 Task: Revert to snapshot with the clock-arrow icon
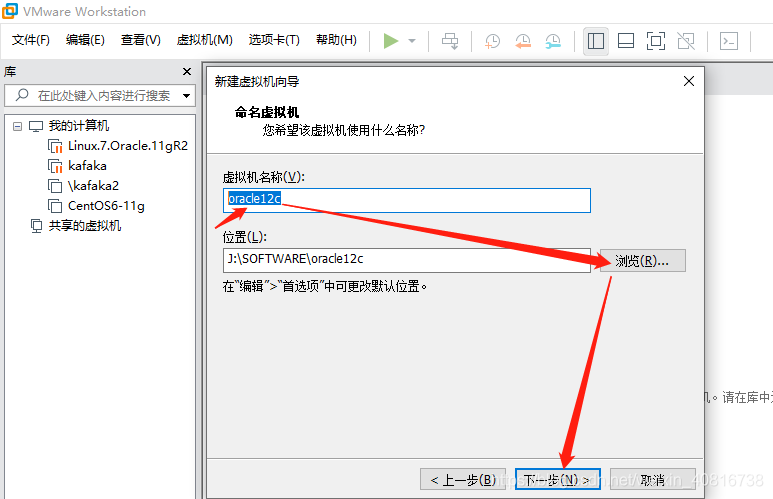(523, 41)
